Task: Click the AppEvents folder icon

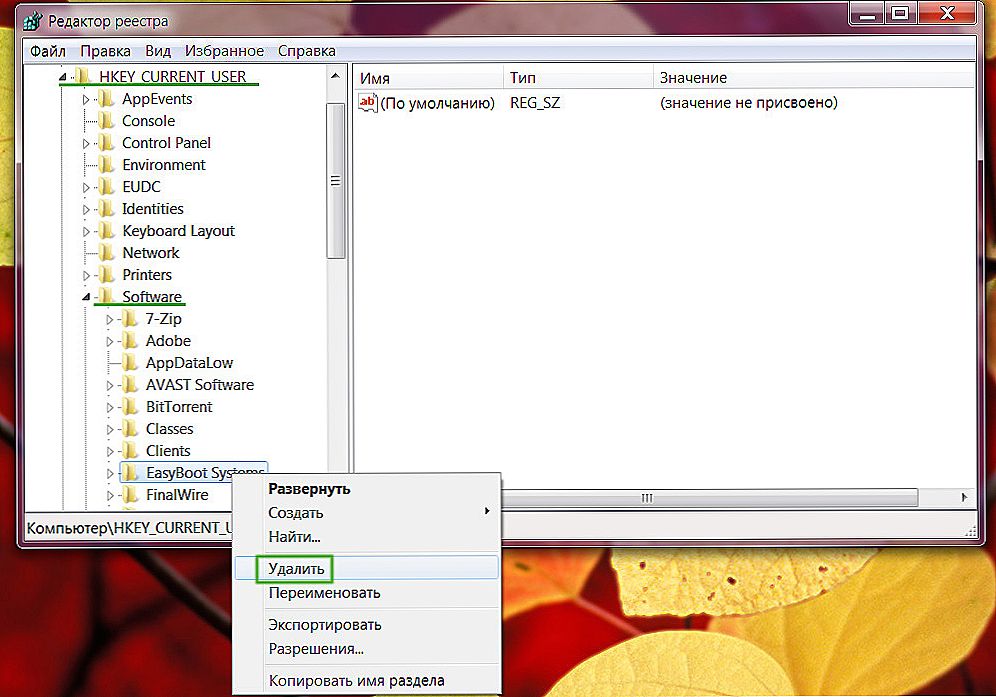Action: [107, 98]
